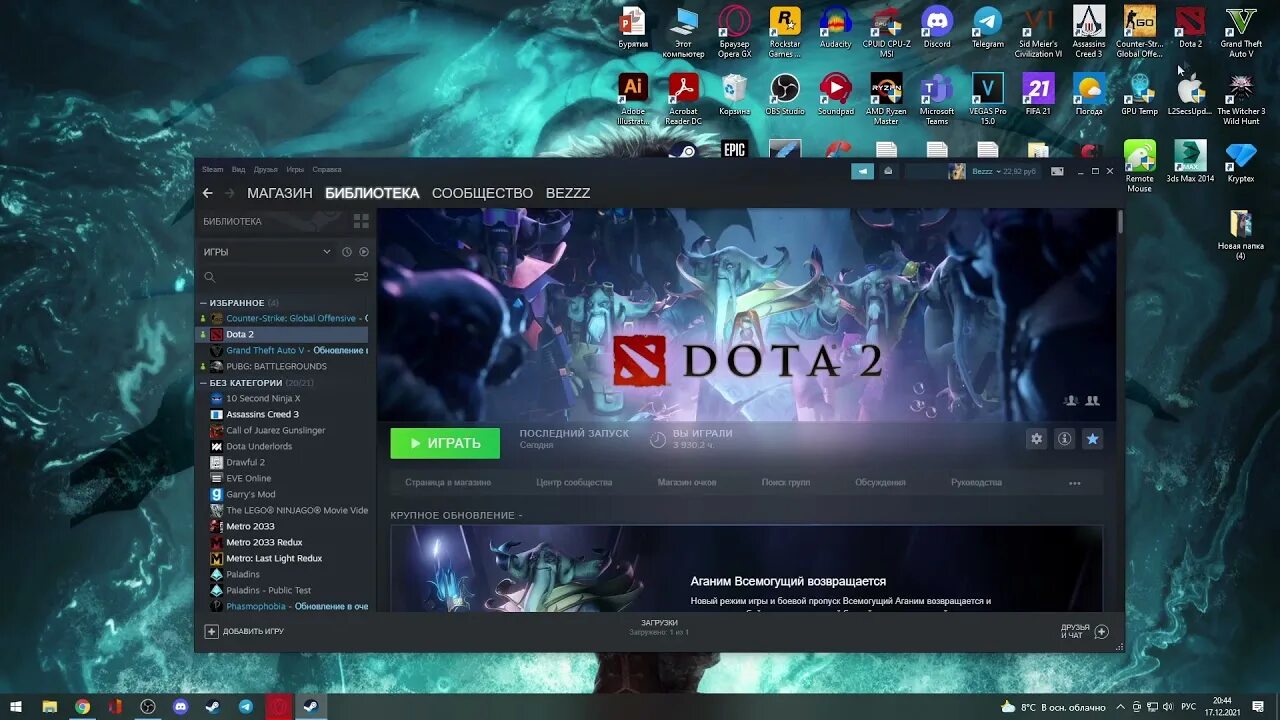Open the Друзья menu
Screen dimensions: 1280x720
coord(265,170)
